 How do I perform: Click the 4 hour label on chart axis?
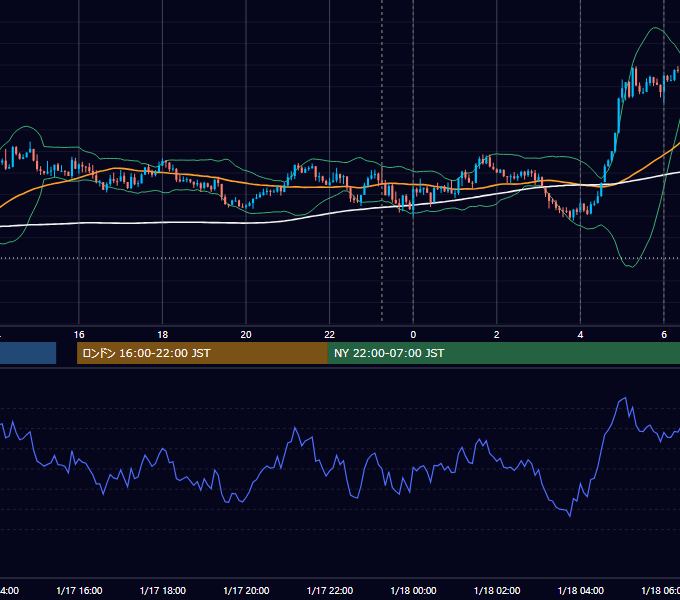click(x=580, y=335)
